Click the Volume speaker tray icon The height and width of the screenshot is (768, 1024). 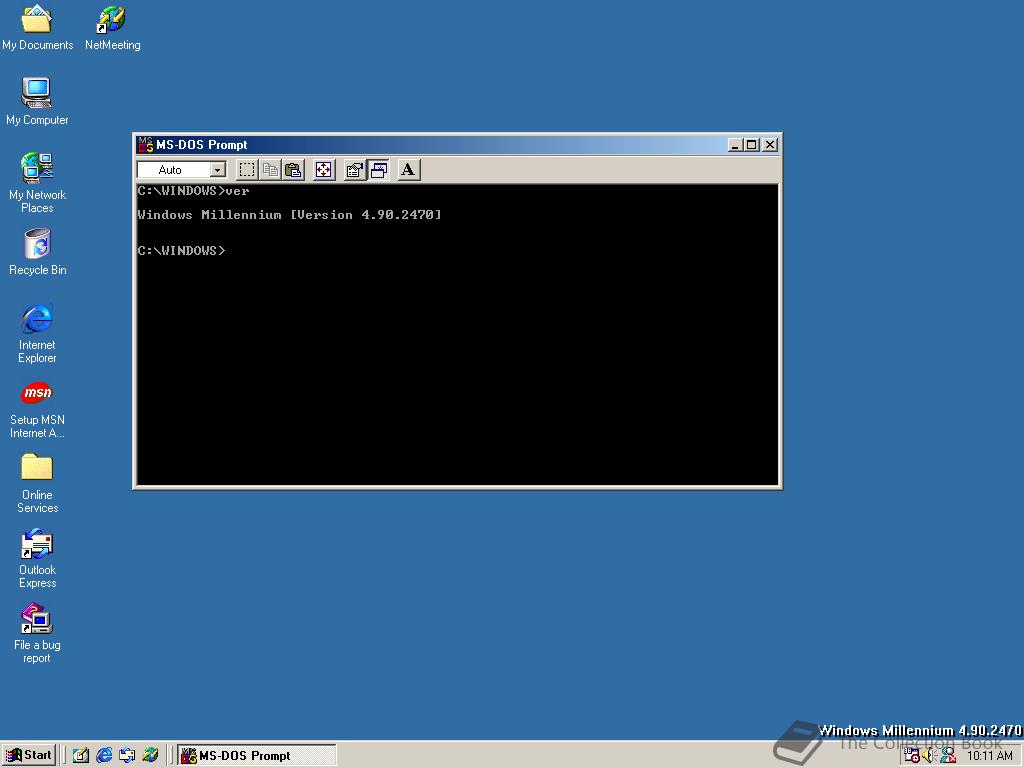tap(929, 756)
